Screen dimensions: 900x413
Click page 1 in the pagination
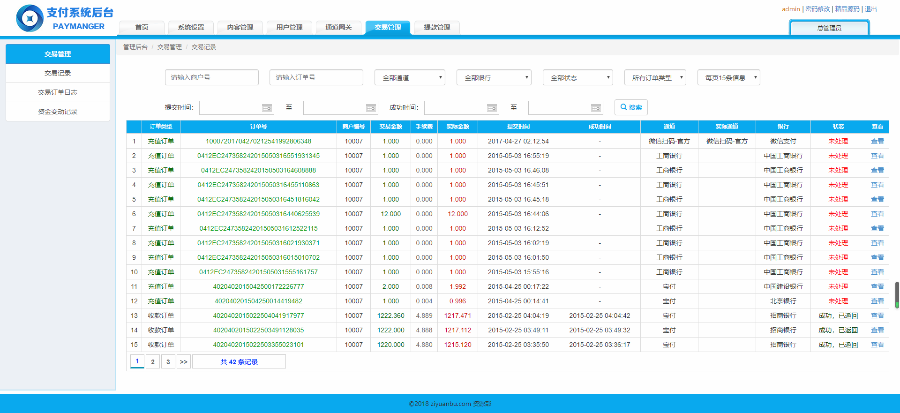pyautogui.click(x=137, y=361)
